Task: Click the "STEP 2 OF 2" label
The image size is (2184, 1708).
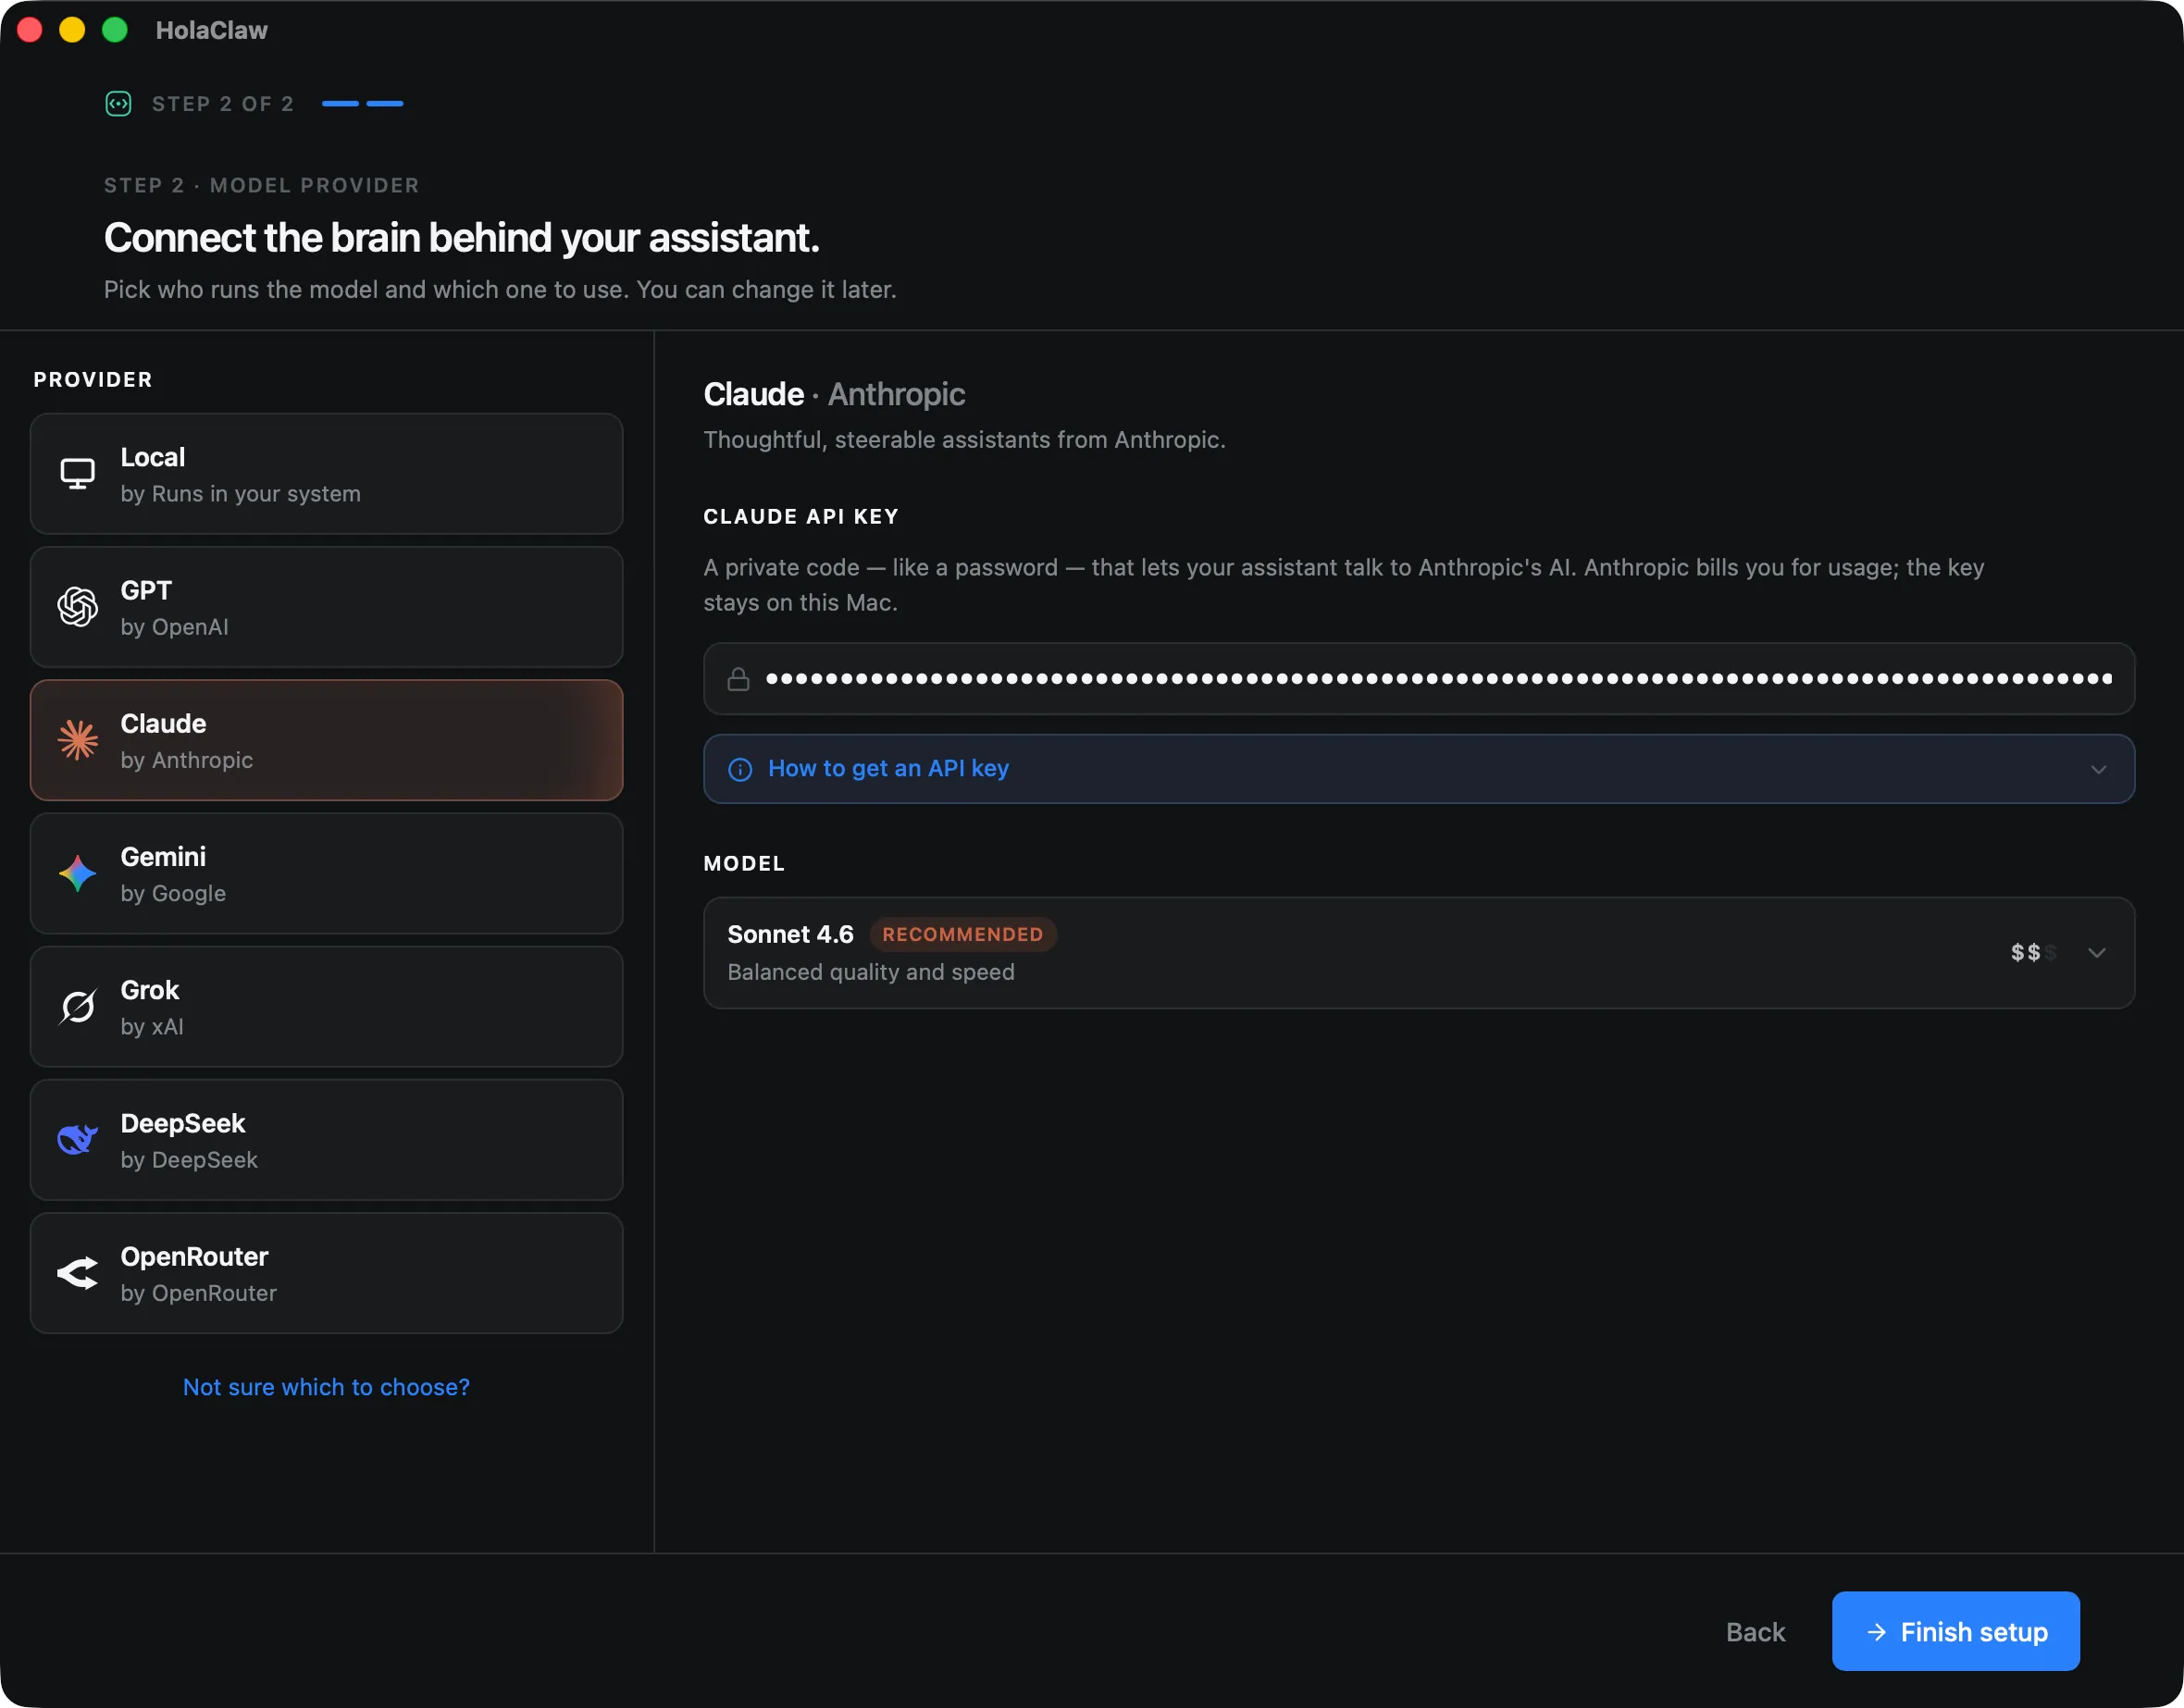Action: click(223, 104)
